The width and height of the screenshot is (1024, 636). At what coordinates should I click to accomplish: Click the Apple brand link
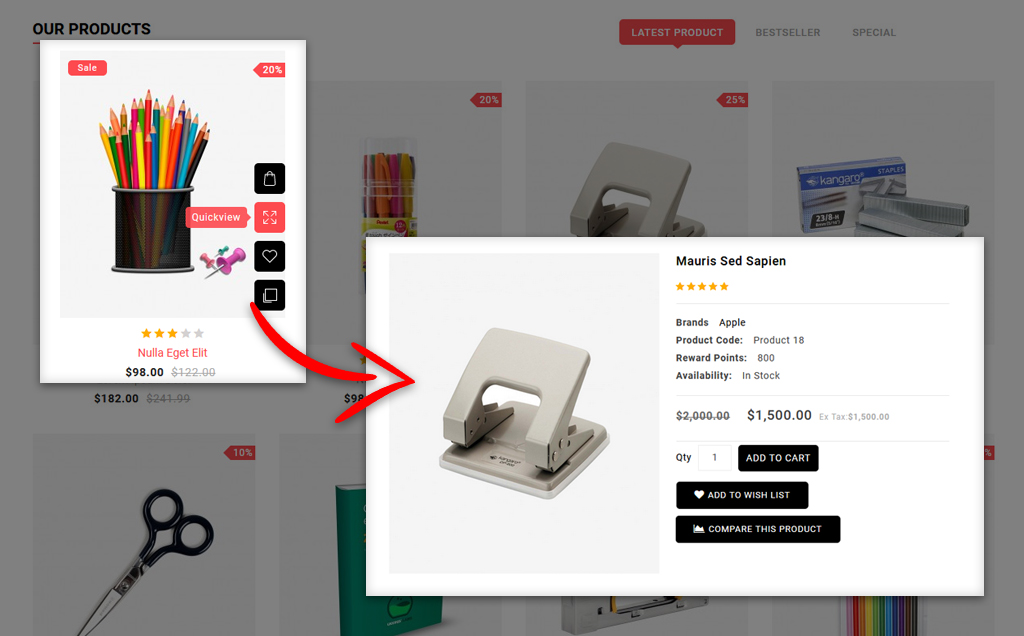(732, 323)
